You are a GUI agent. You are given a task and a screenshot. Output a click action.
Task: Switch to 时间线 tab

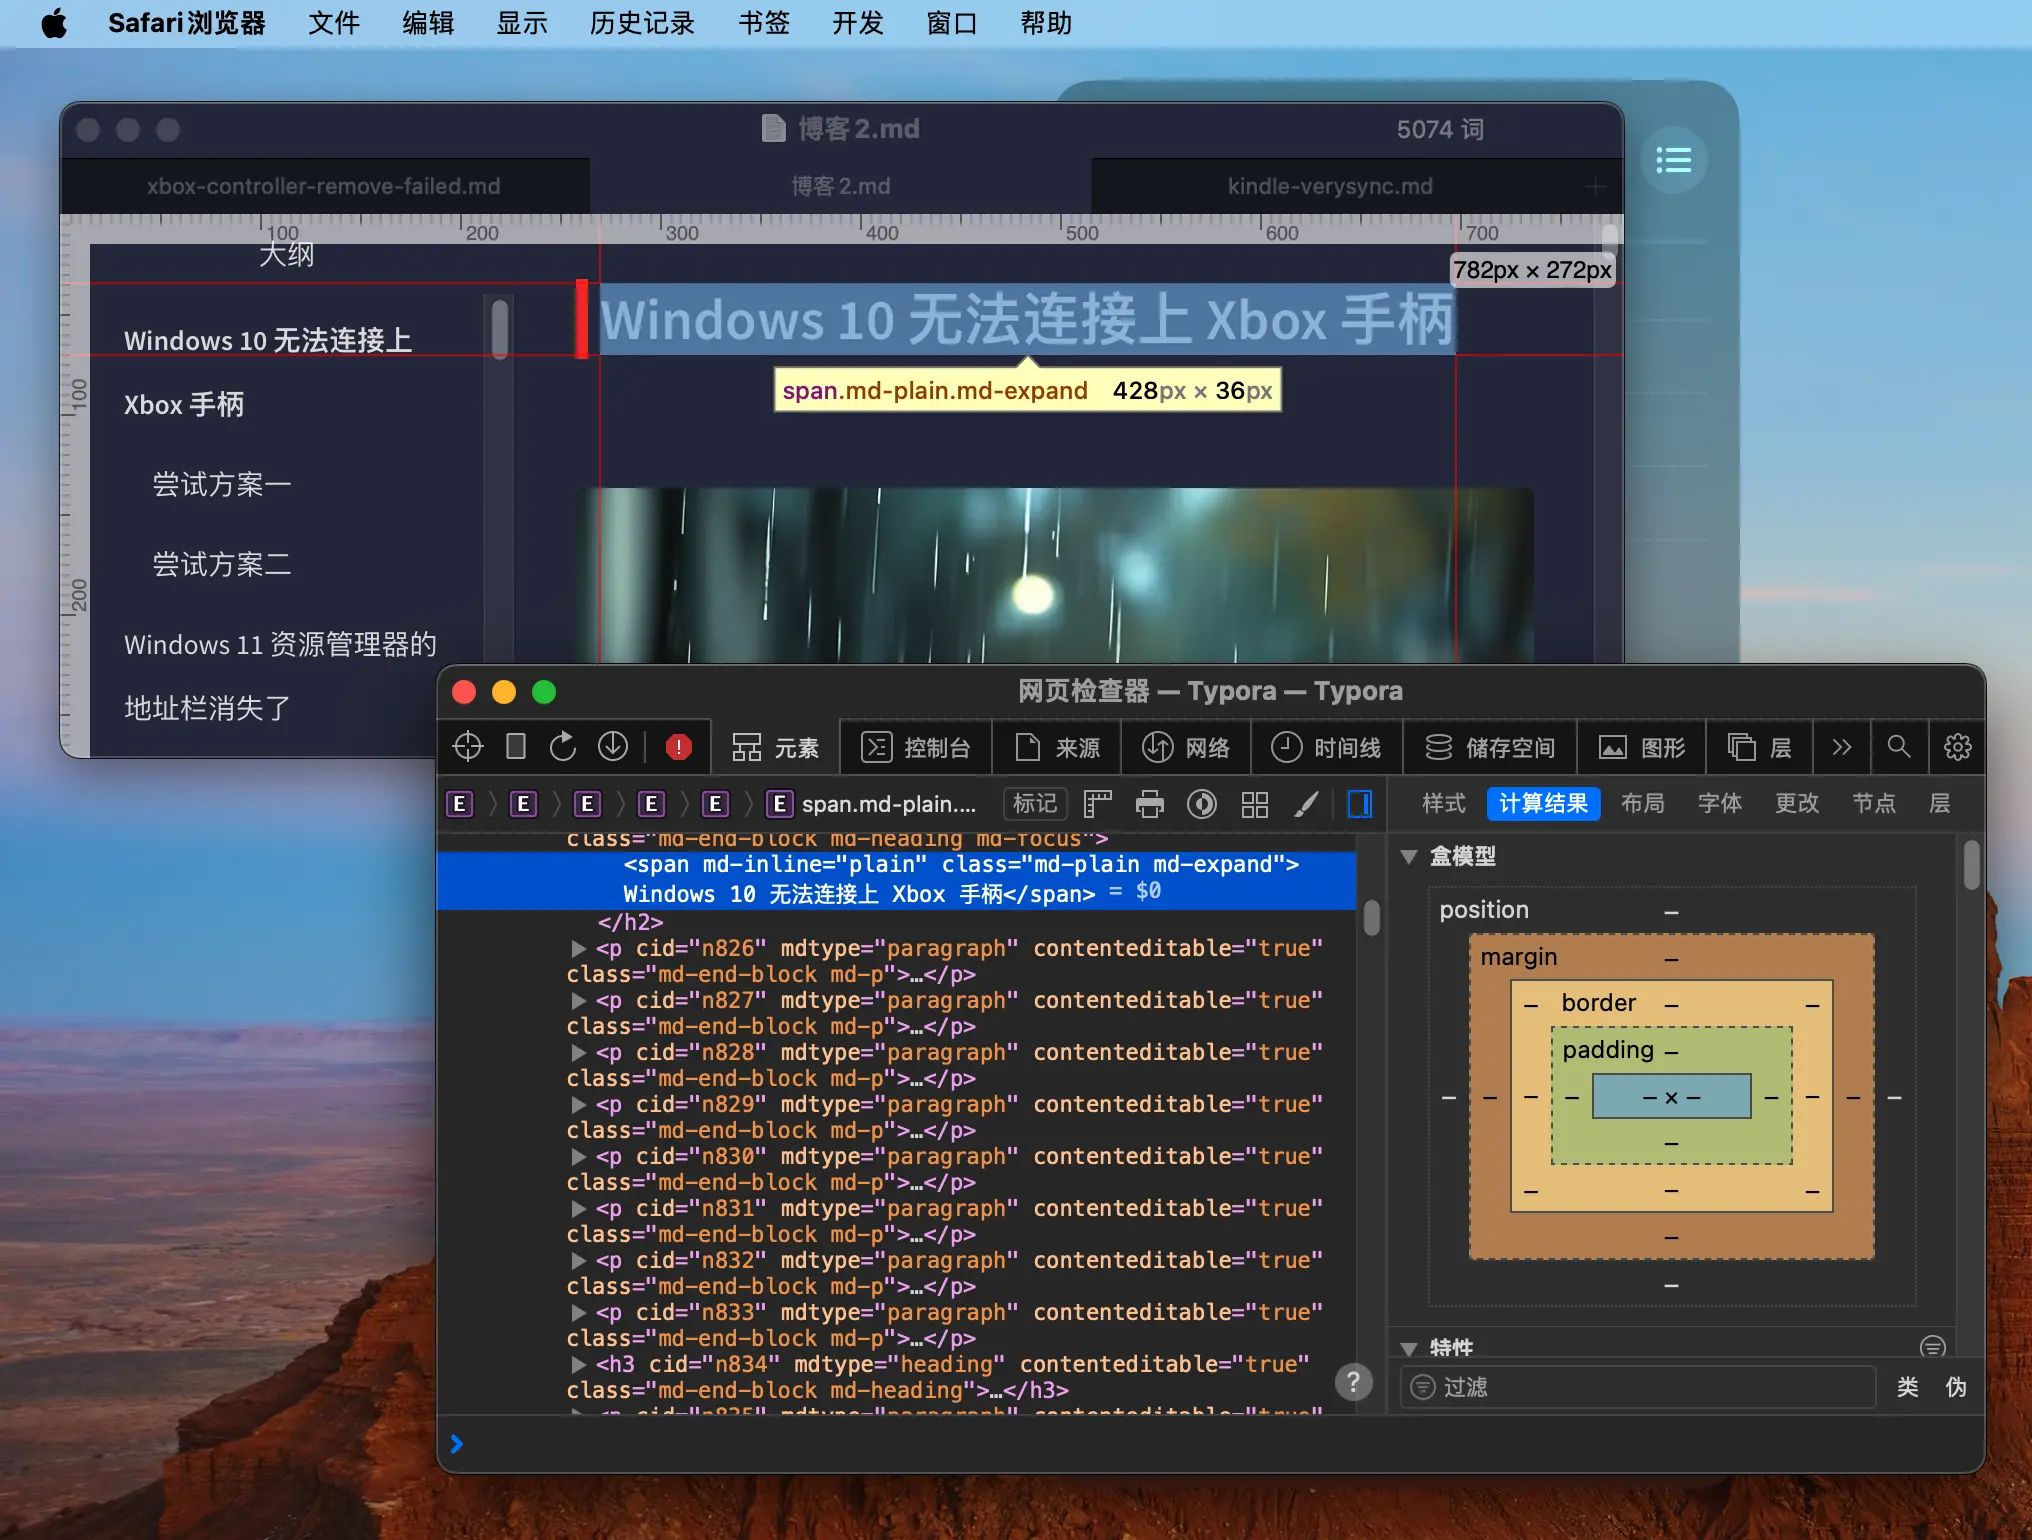point(1326,747)
